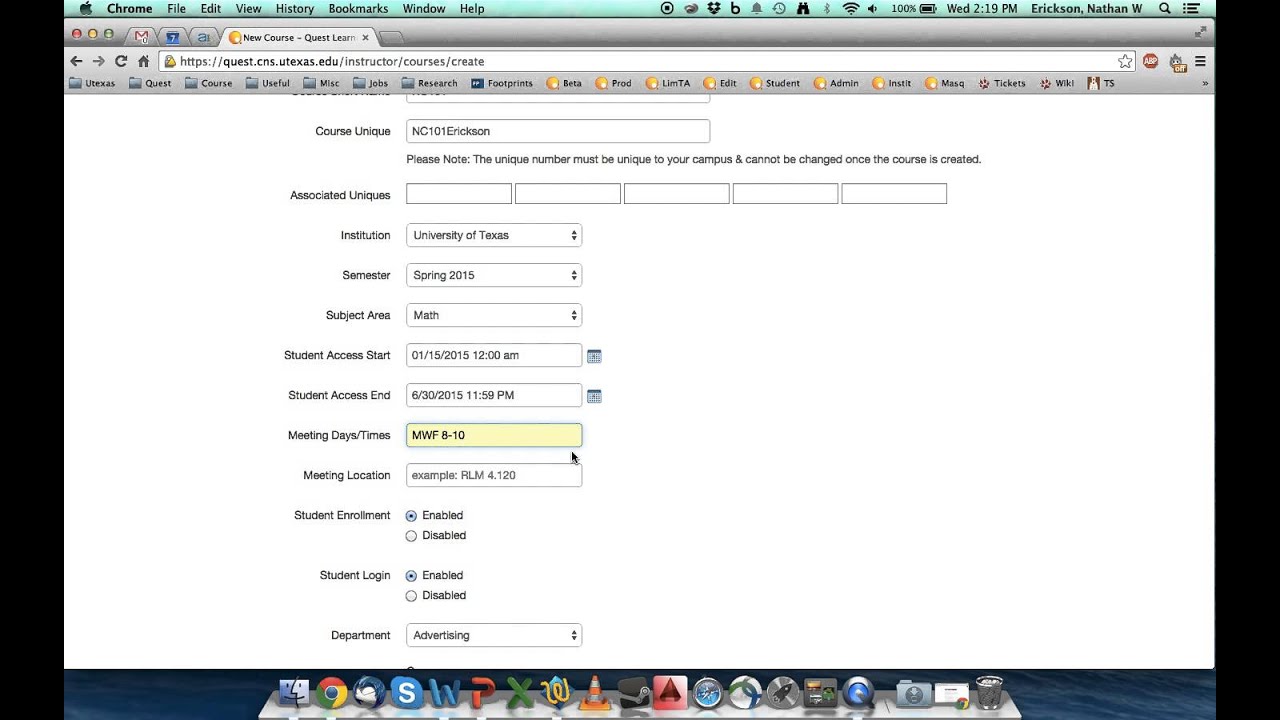
Task: Open the Footprints bookmark
Action: [501, 83]
